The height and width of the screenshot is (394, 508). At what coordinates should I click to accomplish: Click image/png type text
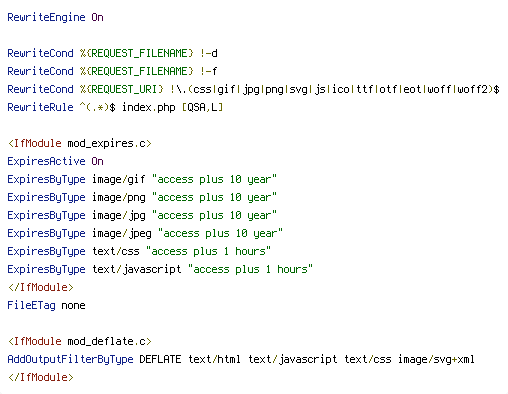point(119,197)
